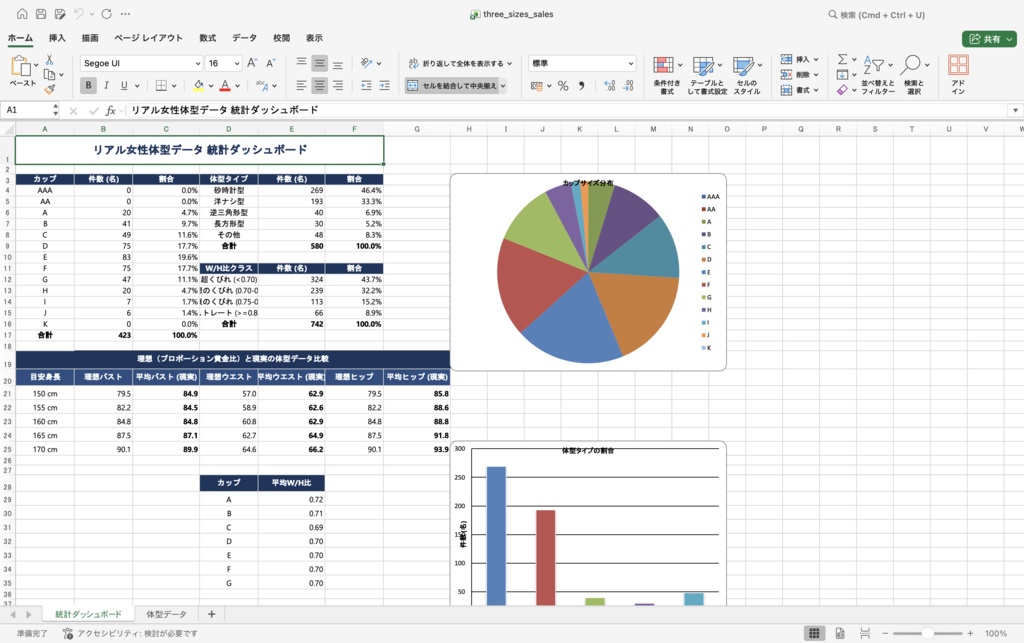This screenshot has height=643, width=1024.
Task: Open the Segoe UI font name dropdown
Action: (197, 63)
